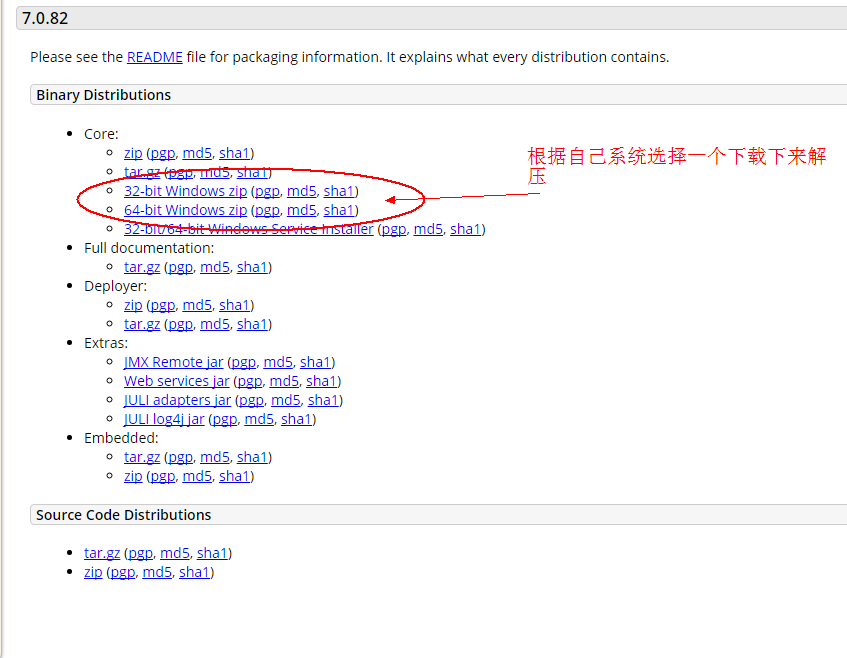
Task: Download the JULI adapters jar
Action: tap(177, 400)
